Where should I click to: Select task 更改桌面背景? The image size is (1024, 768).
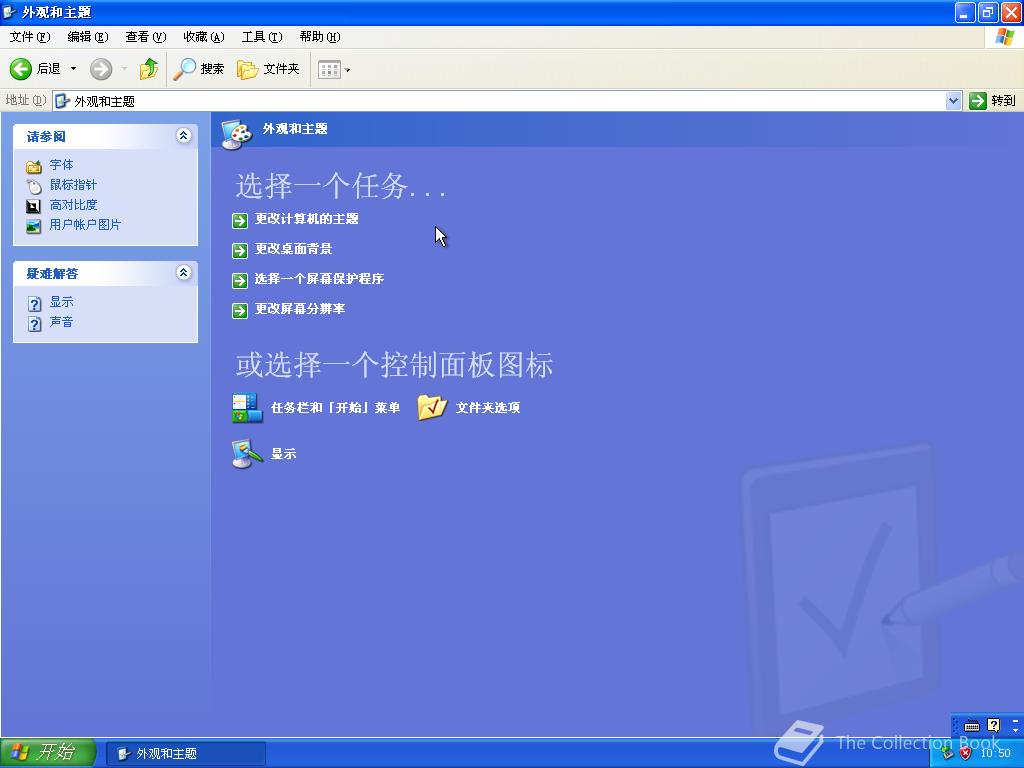pyautogui.click(x=293, y=249)
